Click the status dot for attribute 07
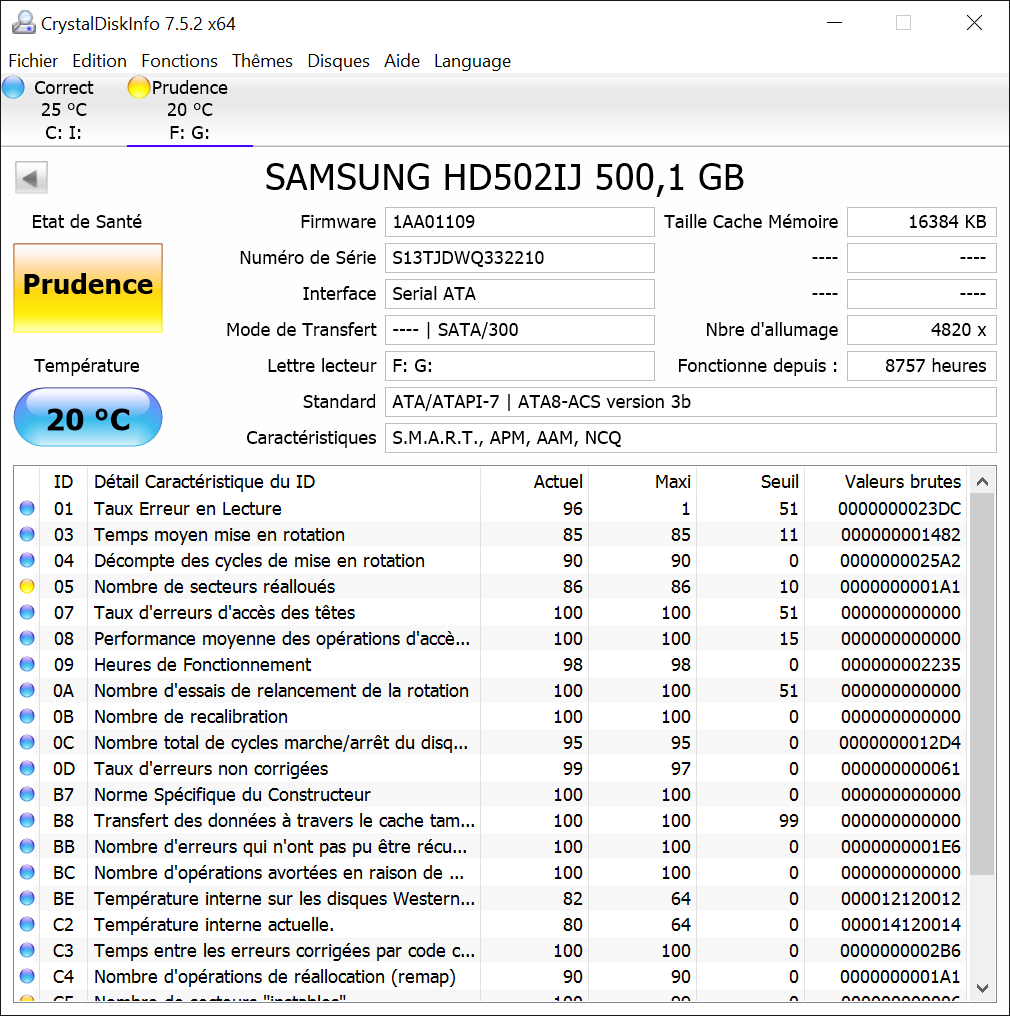Image resolution: width=1010 pixels, height=1016 pixels. pos(27,612)
